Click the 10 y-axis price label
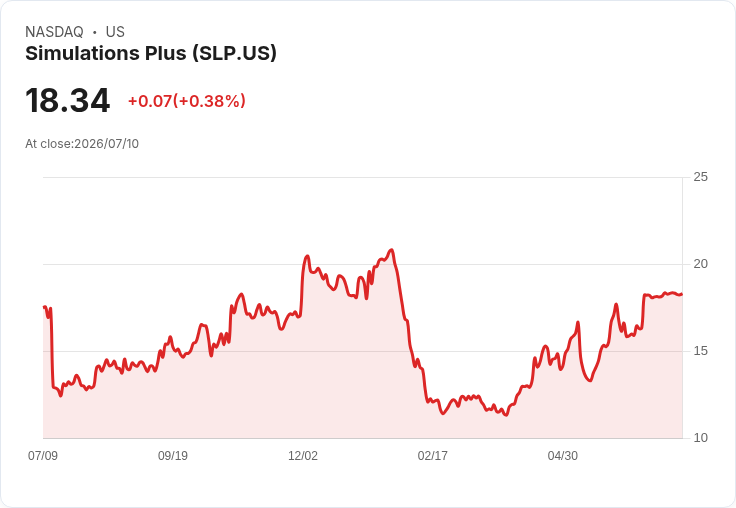736x508 pixels. click(x=700, y=438)
